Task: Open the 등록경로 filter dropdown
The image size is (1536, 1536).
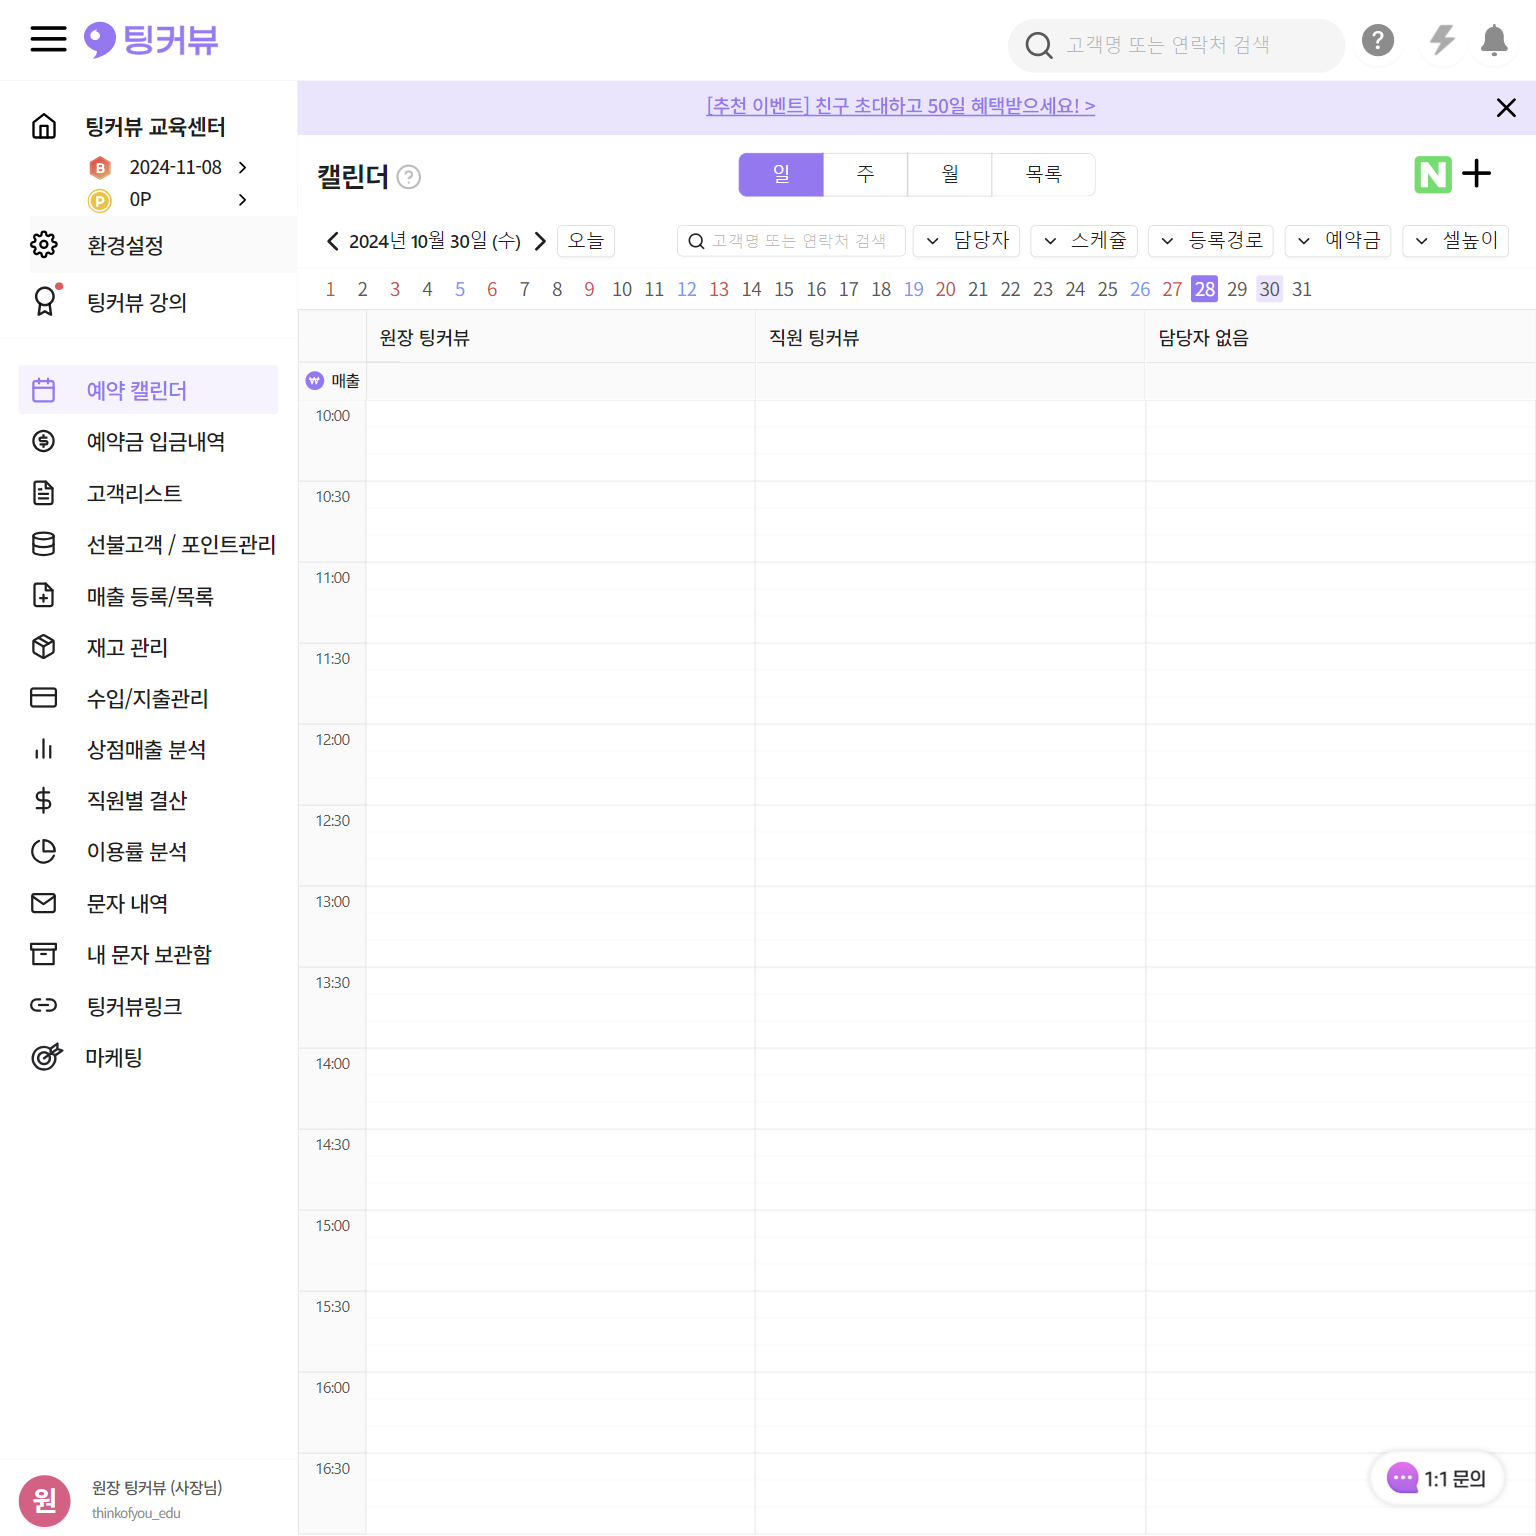Action: click(x=1211, y=241)
